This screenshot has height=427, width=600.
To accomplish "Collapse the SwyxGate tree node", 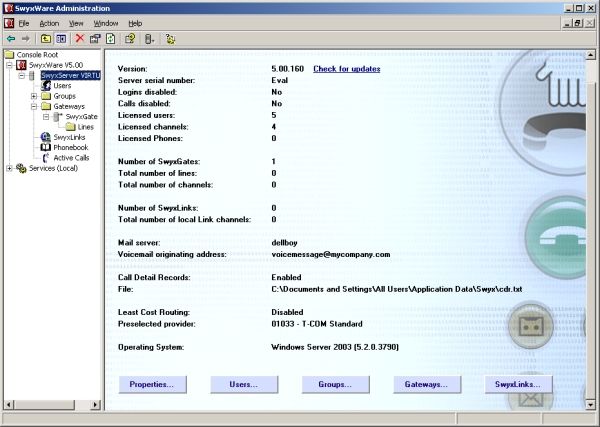I will 46,117.
